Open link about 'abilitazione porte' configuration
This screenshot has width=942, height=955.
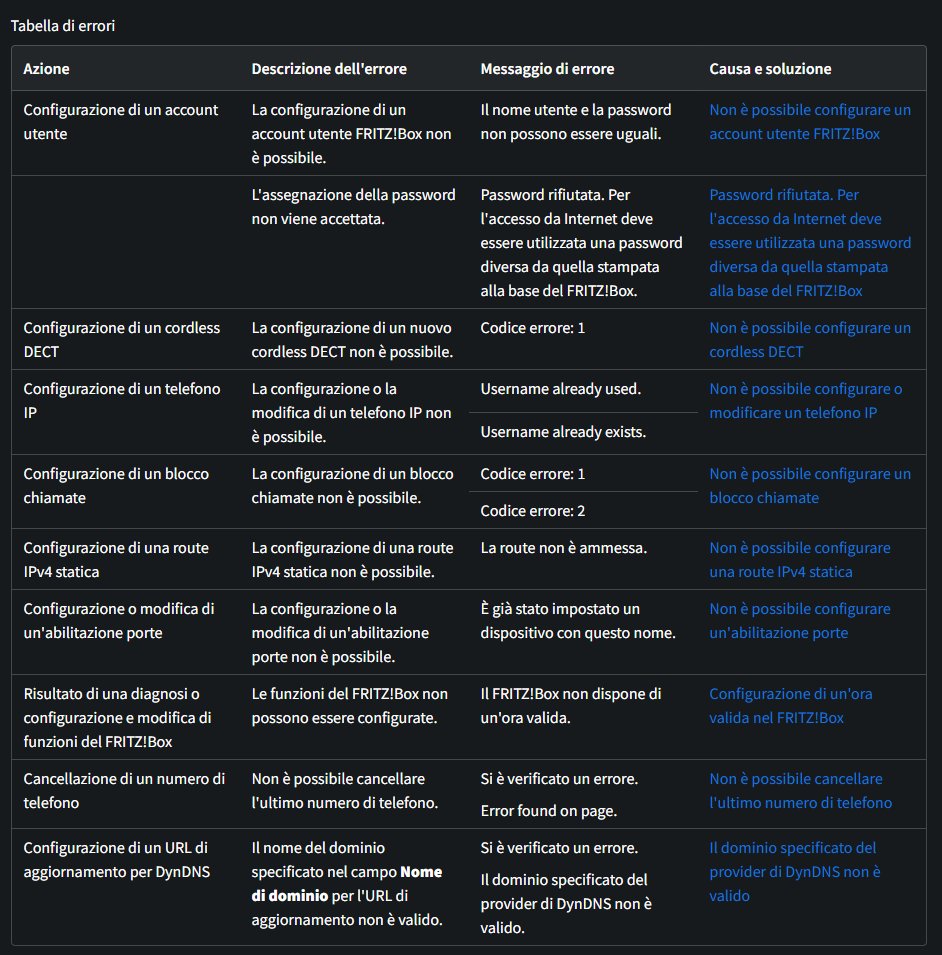tap(800, 620)
